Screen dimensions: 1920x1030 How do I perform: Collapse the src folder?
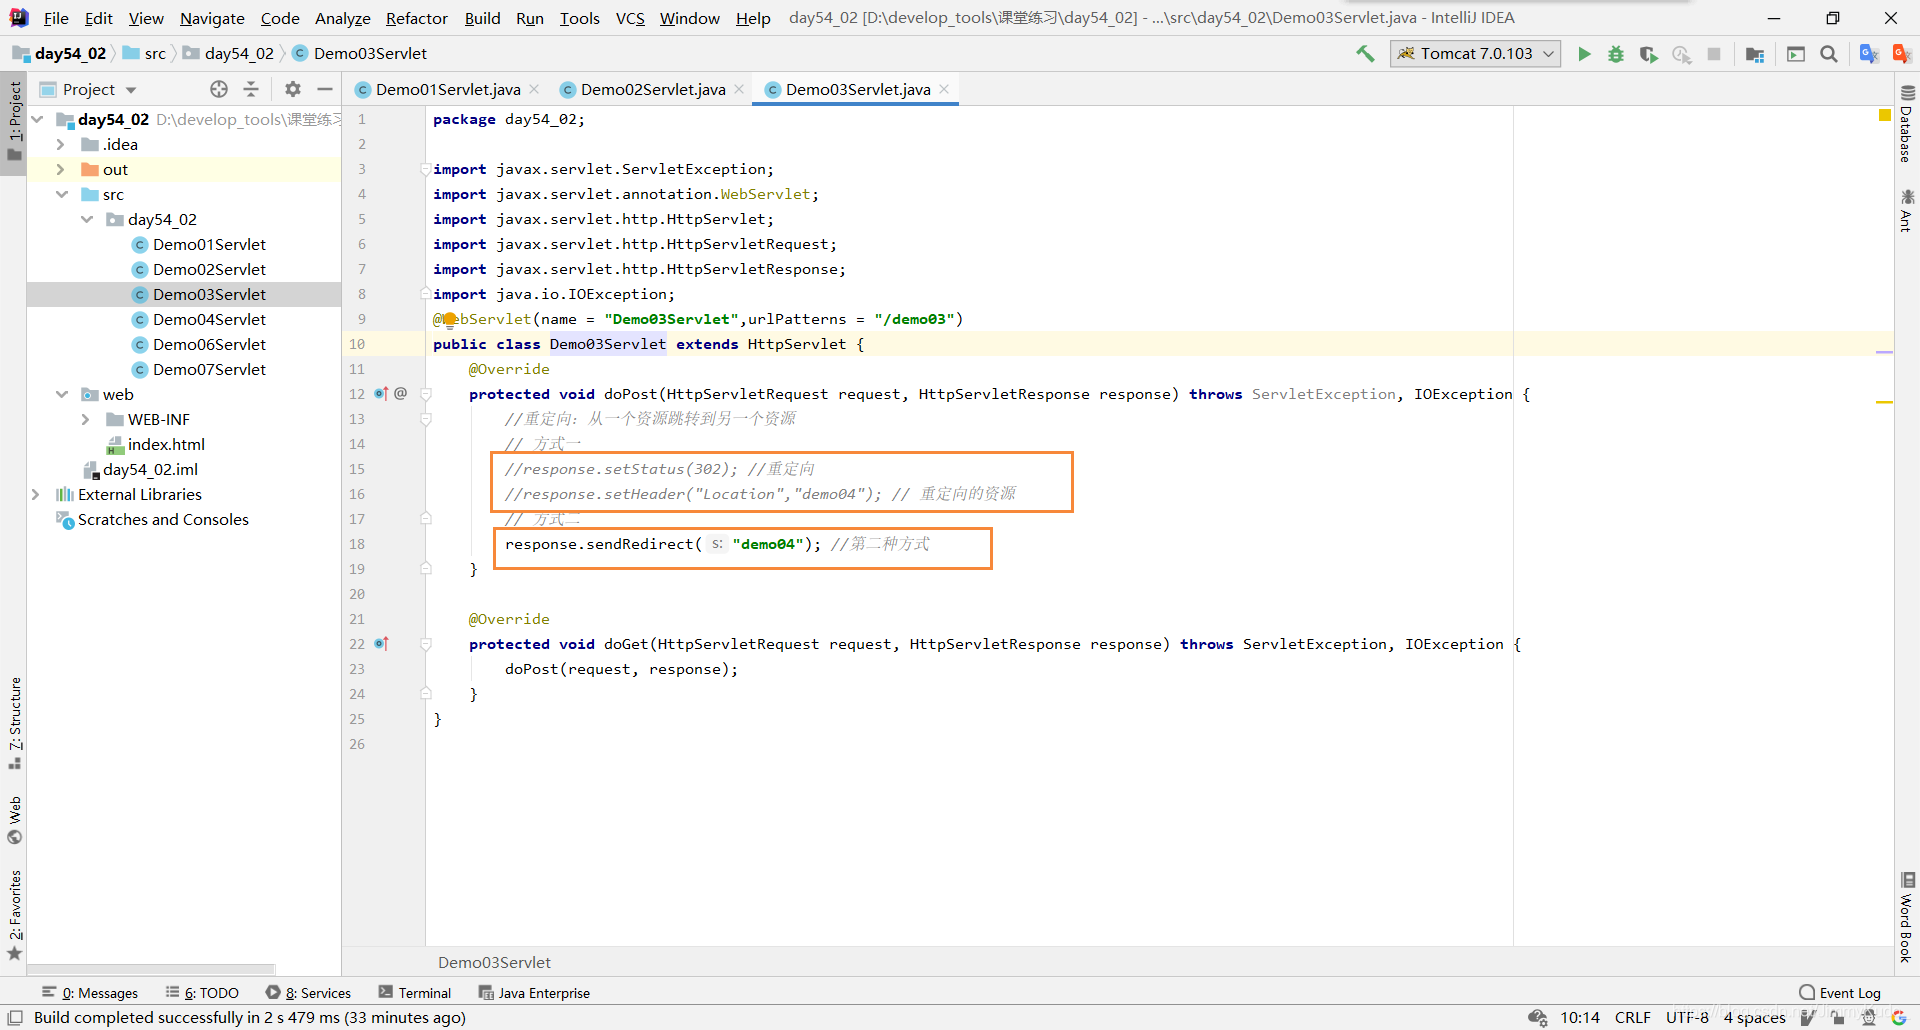point(62,194)
